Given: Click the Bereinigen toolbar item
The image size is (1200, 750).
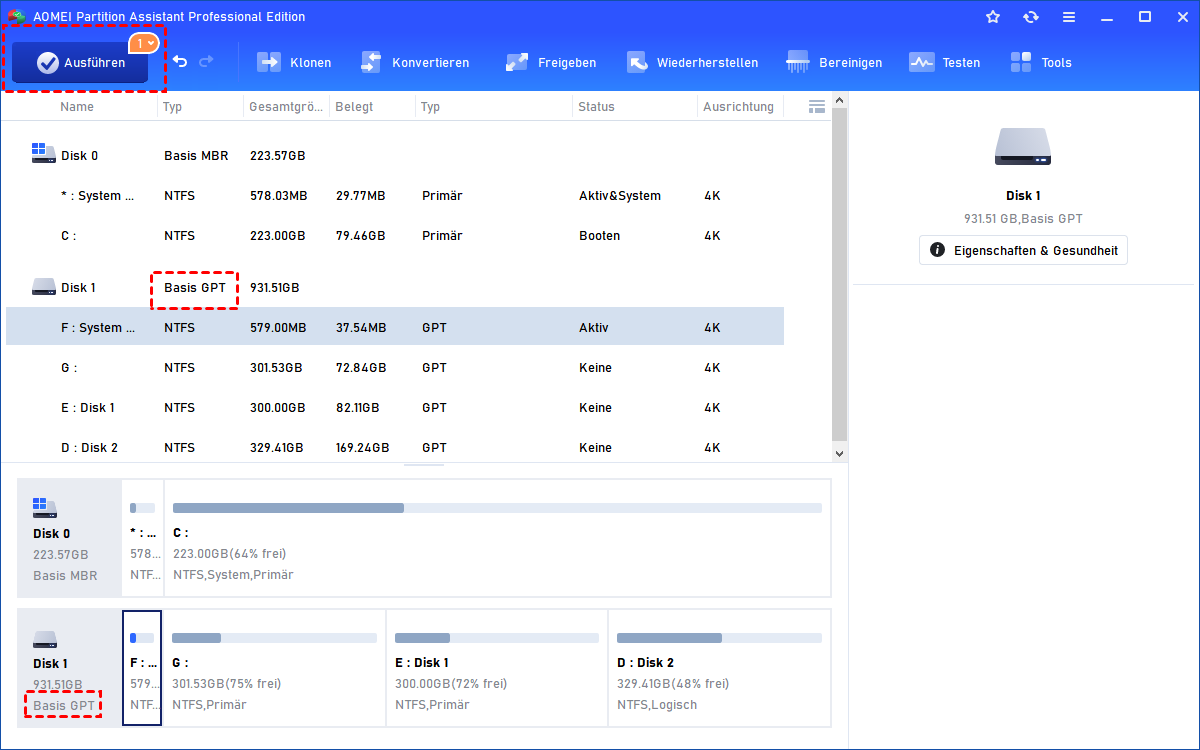Looking at the screenshot, I should [835, 63].
